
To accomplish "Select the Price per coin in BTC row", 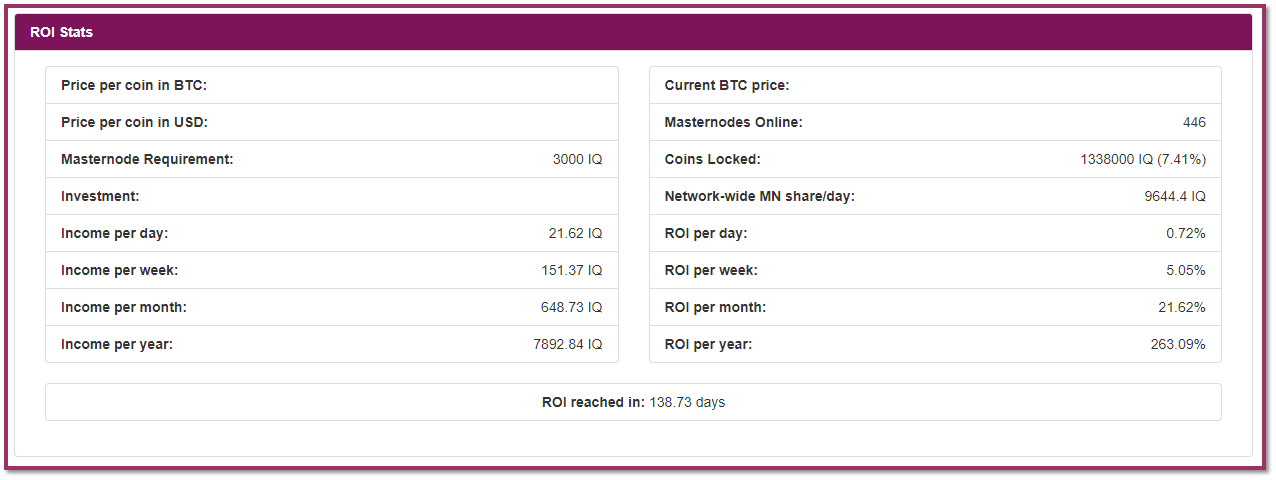I will tap(332, 85).
